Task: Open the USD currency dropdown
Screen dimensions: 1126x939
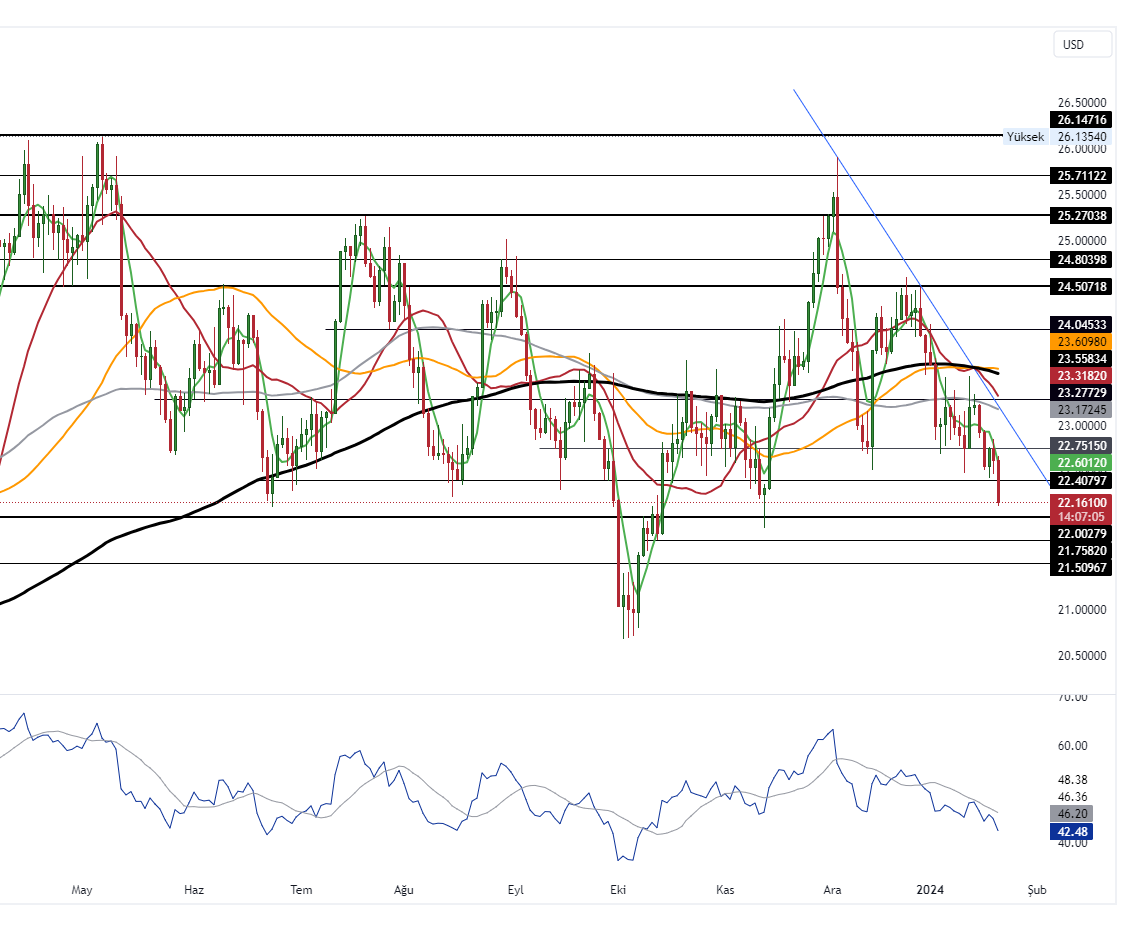Action: pos(1082,45)
